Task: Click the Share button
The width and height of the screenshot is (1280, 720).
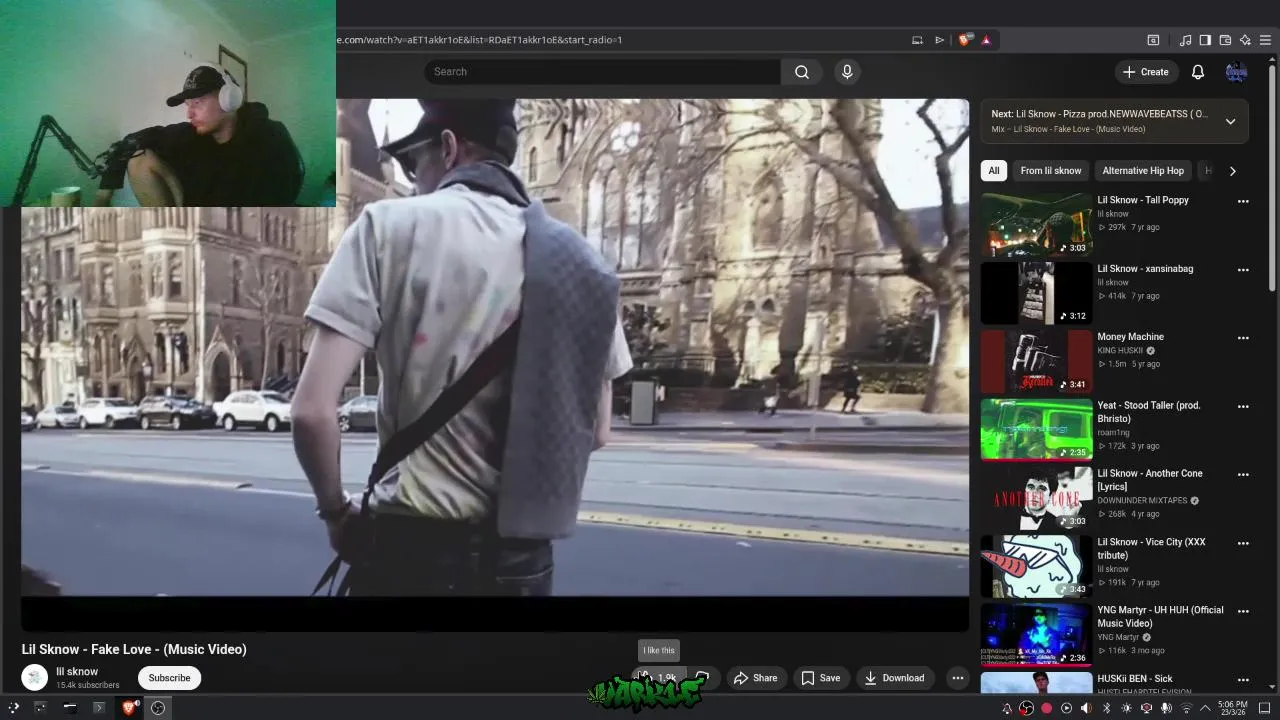Action: [x=755, y=678]
